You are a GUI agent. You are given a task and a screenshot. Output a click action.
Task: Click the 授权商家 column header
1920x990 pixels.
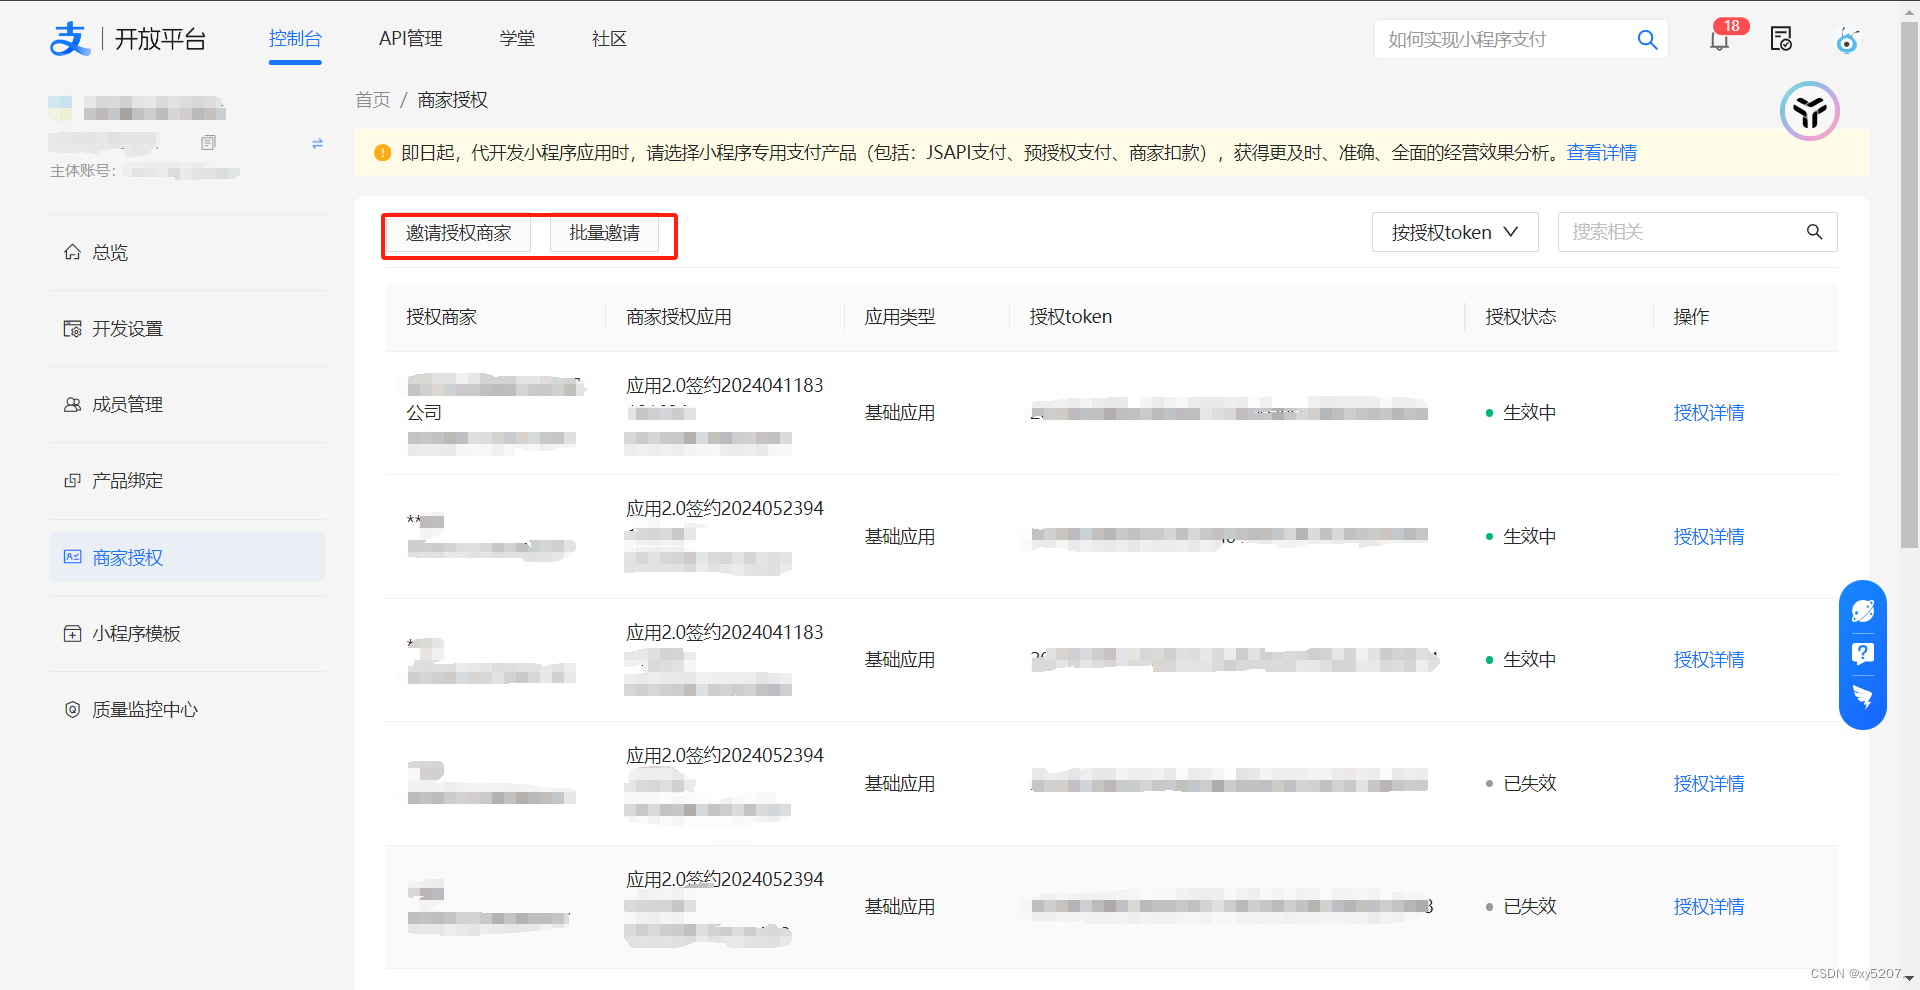click(x=441, y=317)
